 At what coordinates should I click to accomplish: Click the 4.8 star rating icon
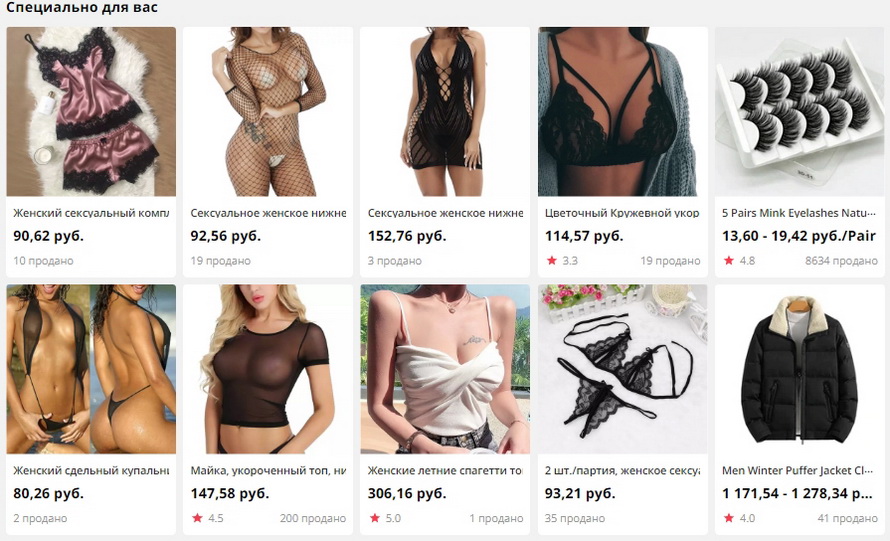tap(729, 261)
